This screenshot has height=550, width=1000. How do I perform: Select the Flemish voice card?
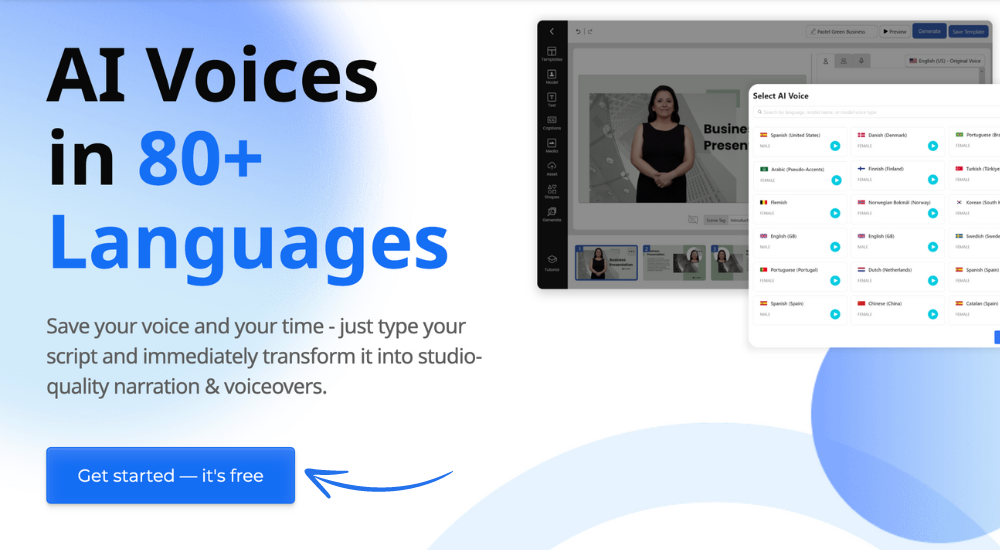(x=800, y=208)
